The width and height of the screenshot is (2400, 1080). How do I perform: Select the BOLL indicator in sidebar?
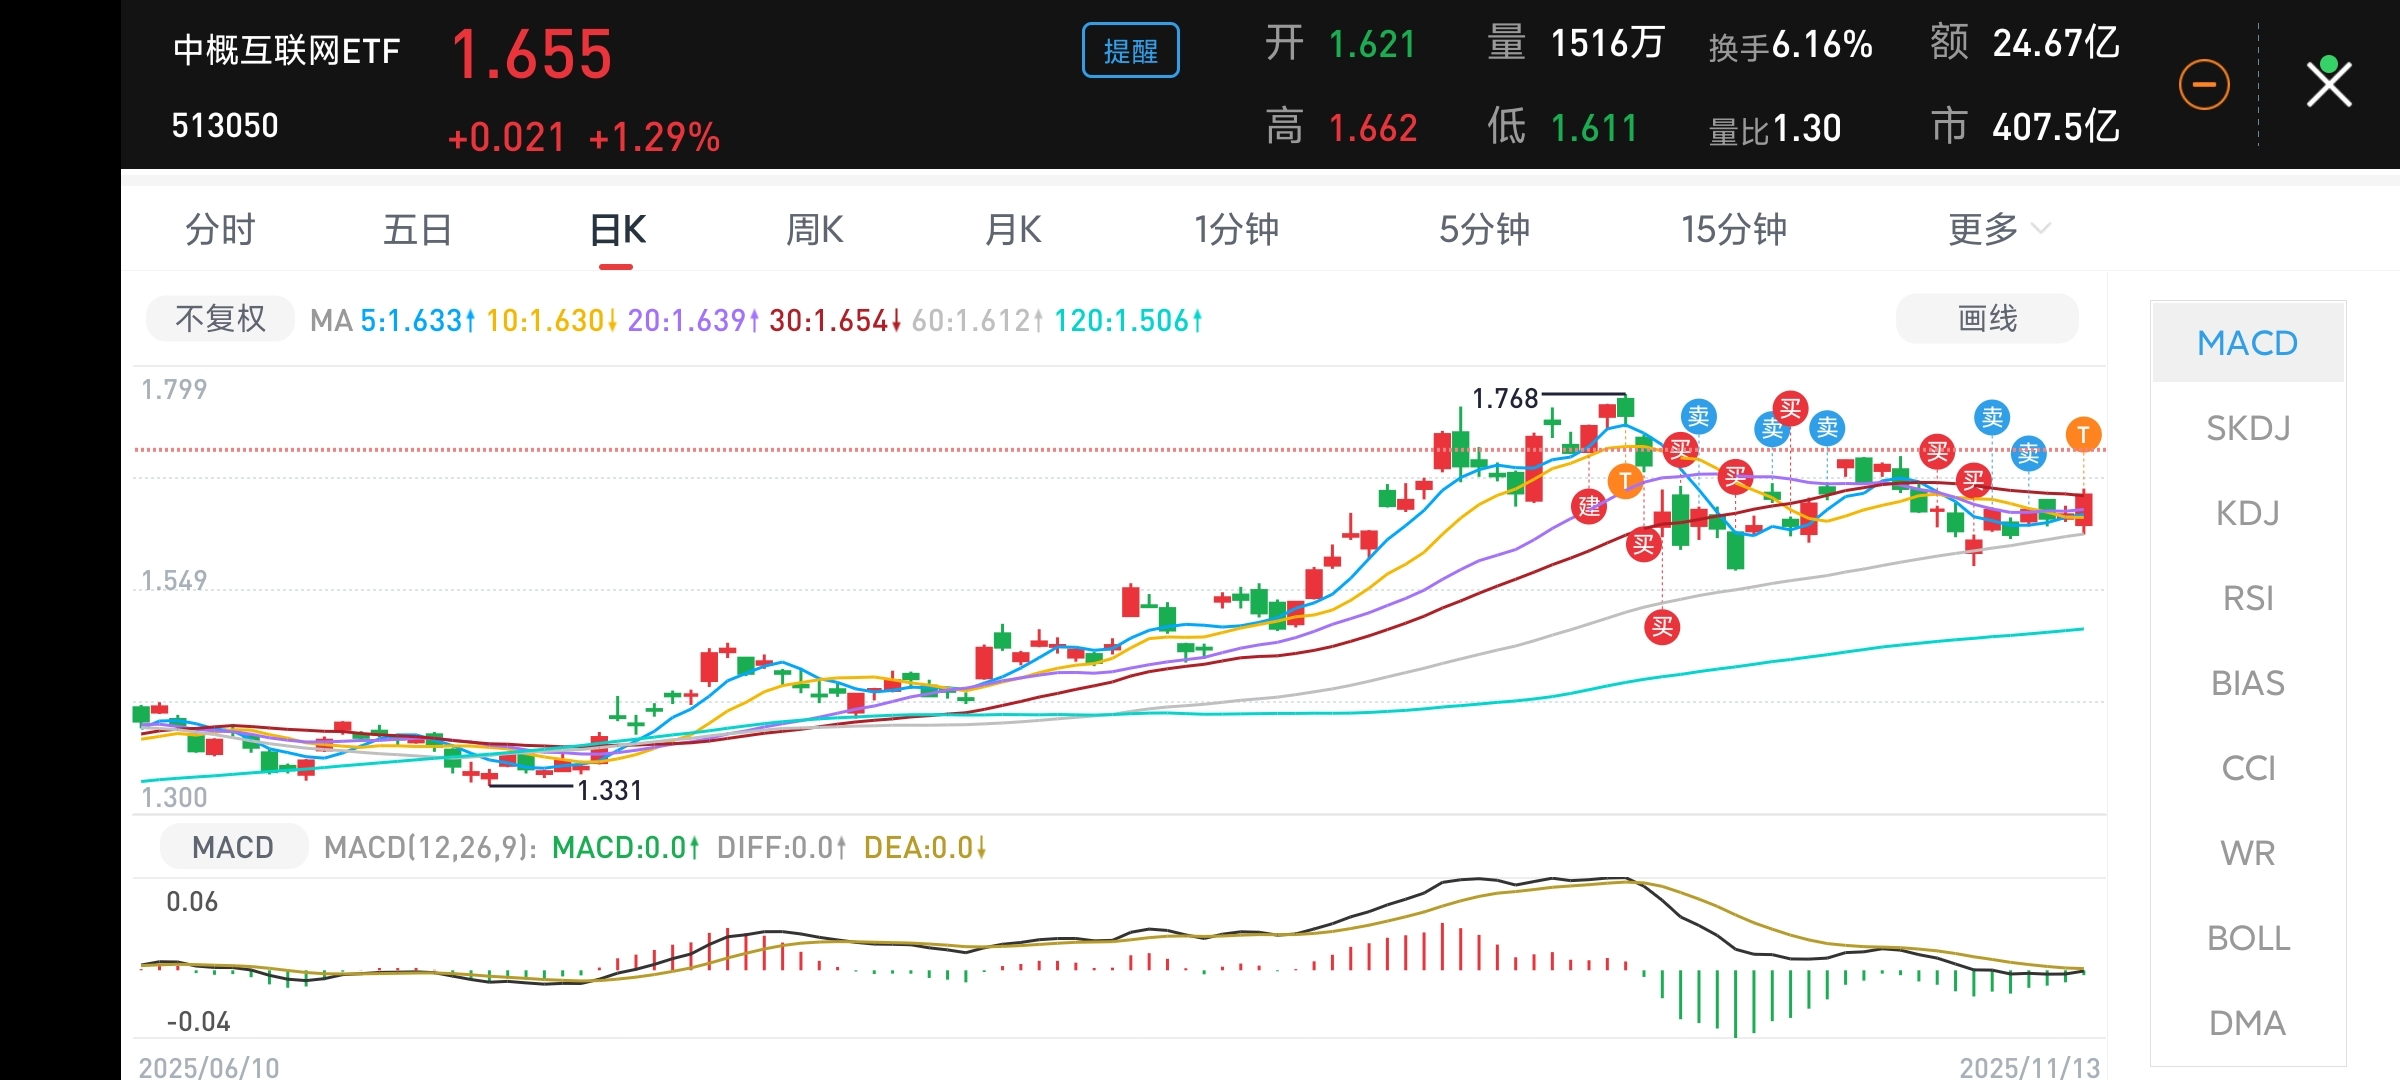2248,938
